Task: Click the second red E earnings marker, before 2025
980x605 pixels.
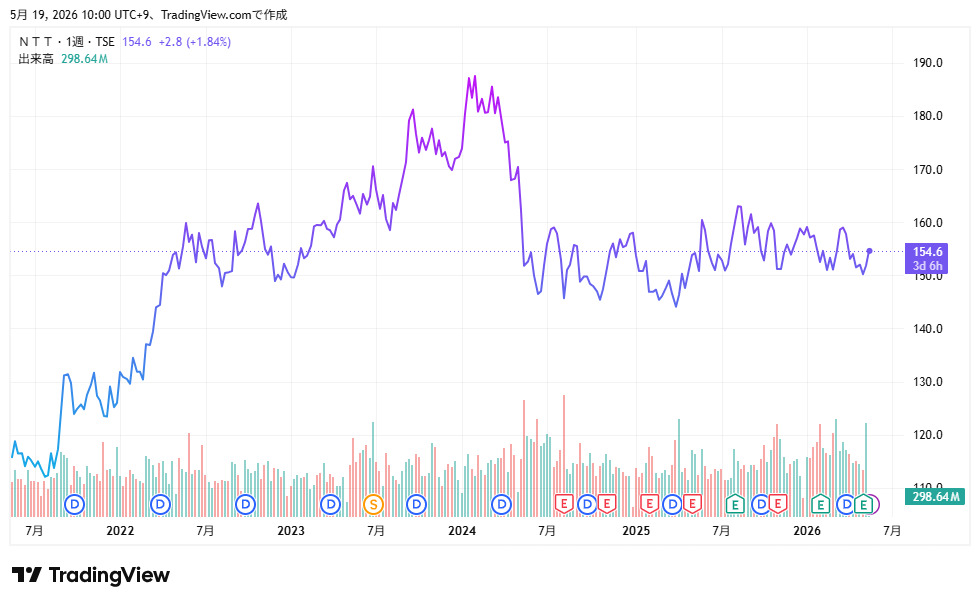Action: (x=606, y=504)
